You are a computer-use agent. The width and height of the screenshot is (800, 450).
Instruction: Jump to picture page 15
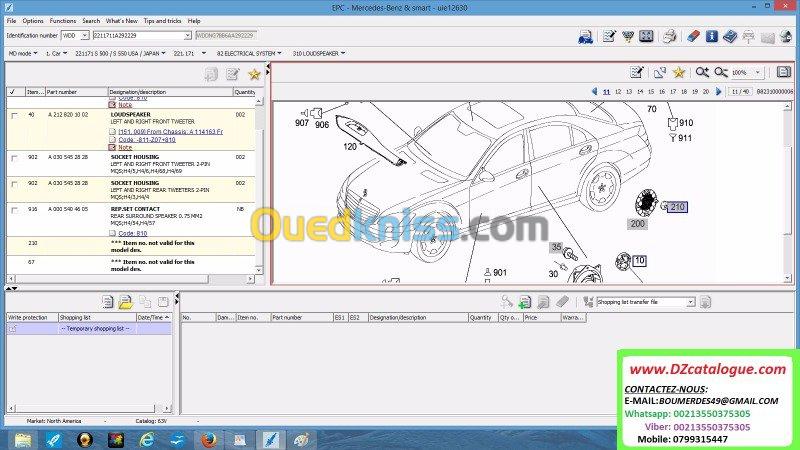[x=651, y=92]
